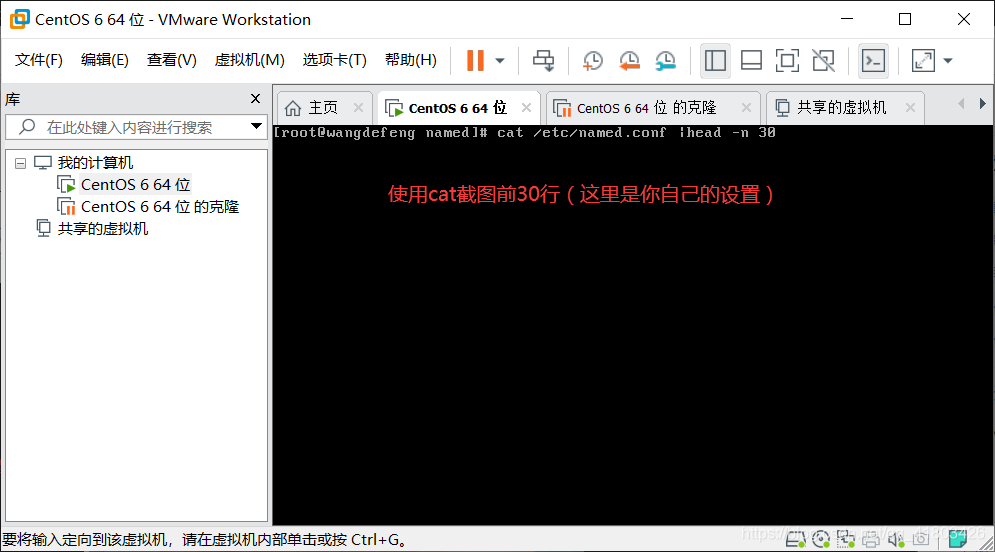Toggle the thumbnail bar view

pos(751,61)
